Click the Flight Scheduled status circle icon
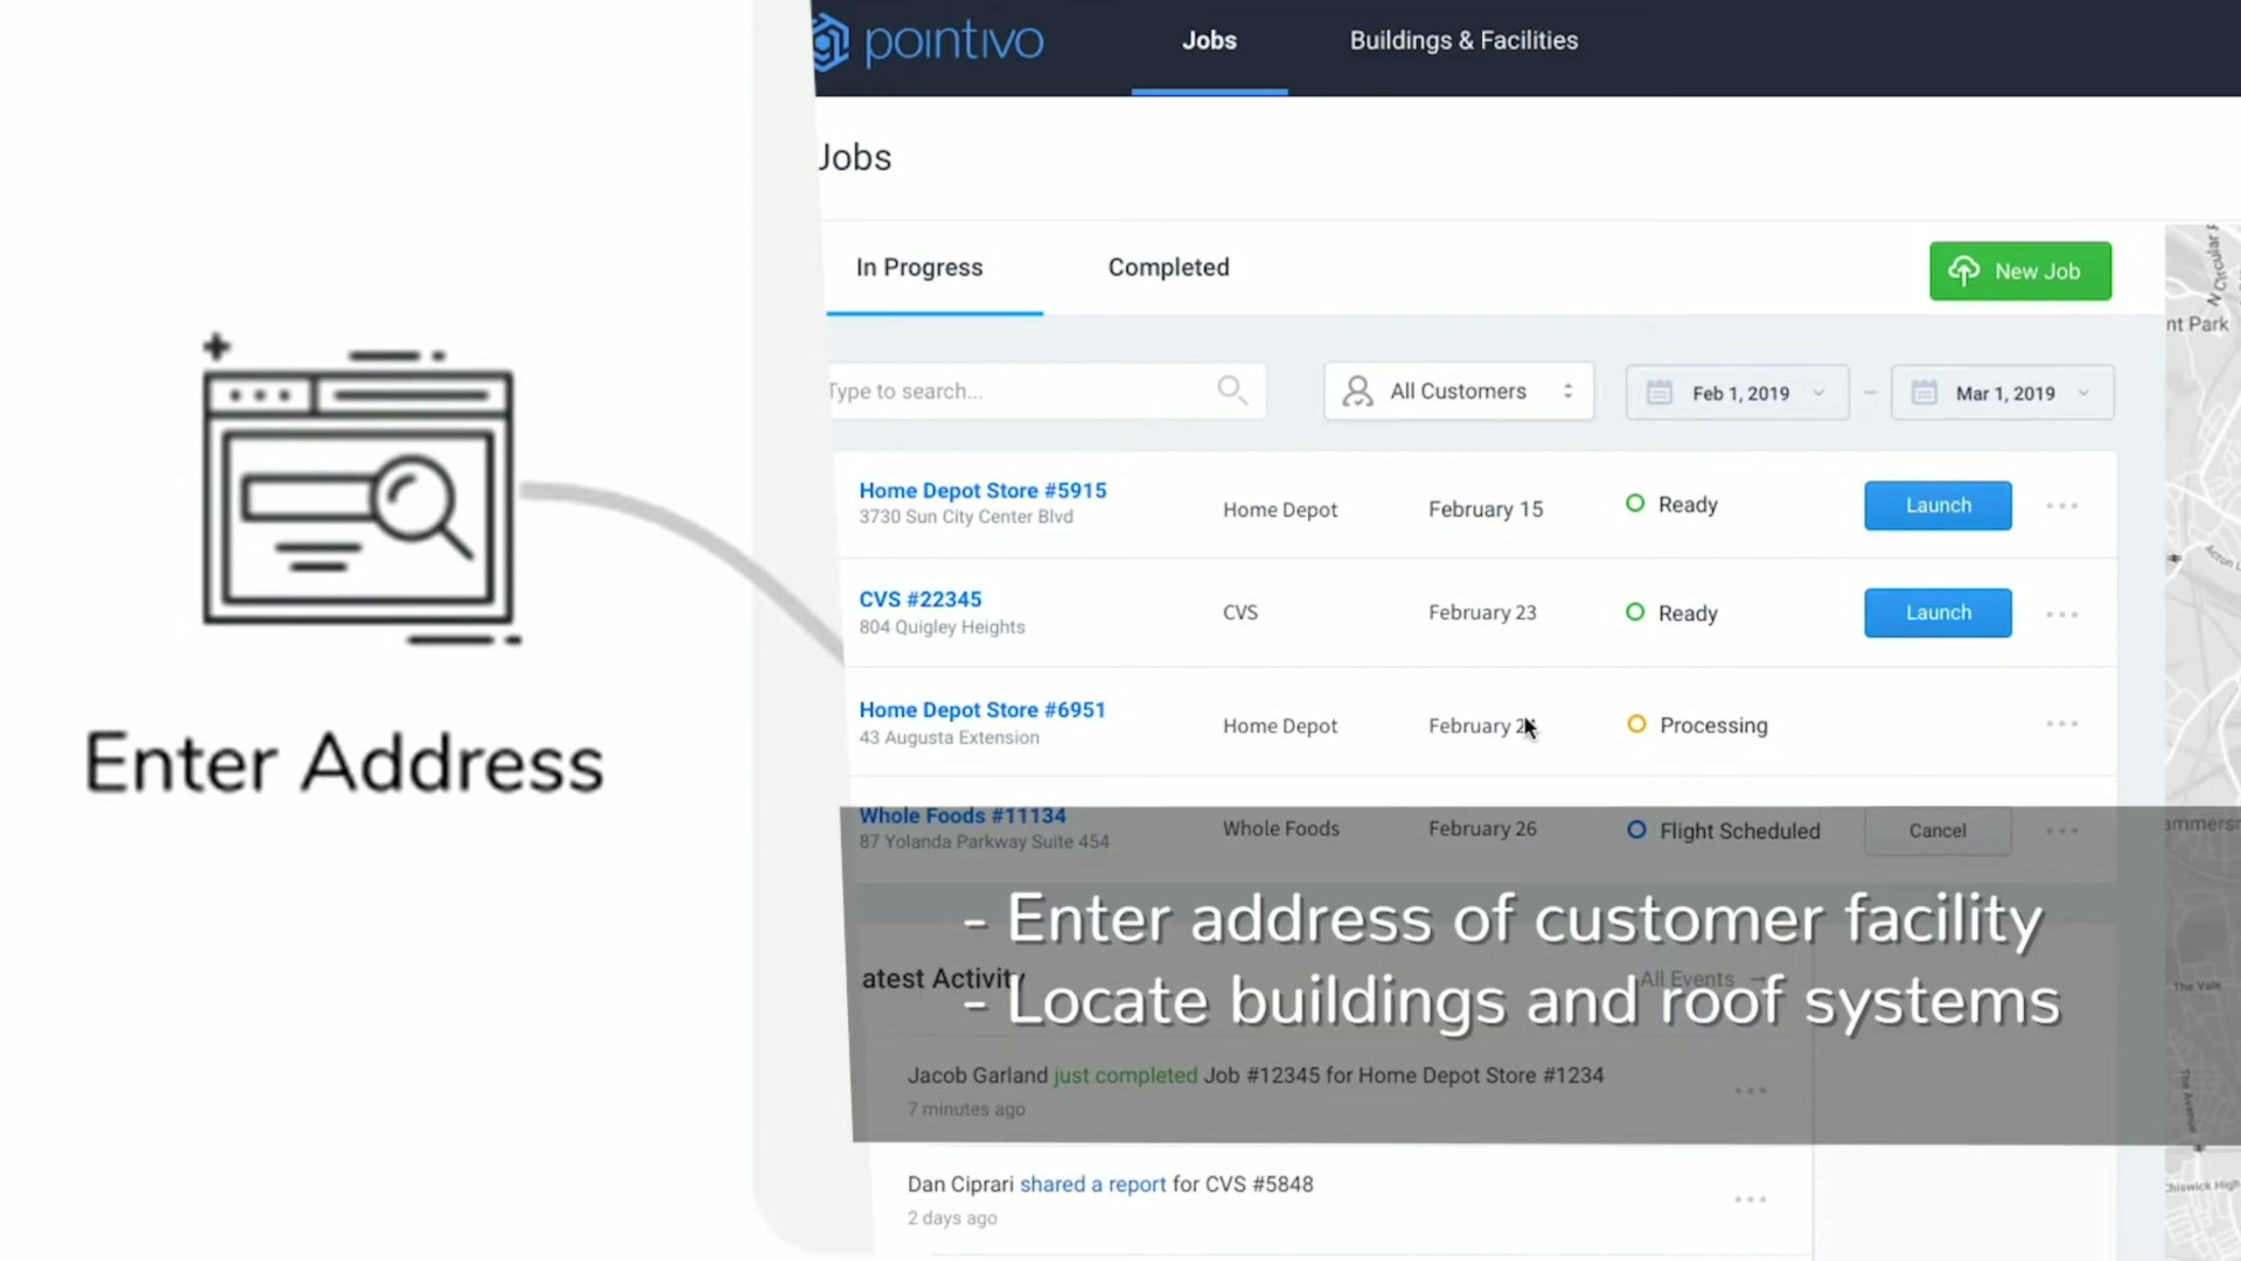This screenshot has height=1261, width=2241. tap(1636, 829)
